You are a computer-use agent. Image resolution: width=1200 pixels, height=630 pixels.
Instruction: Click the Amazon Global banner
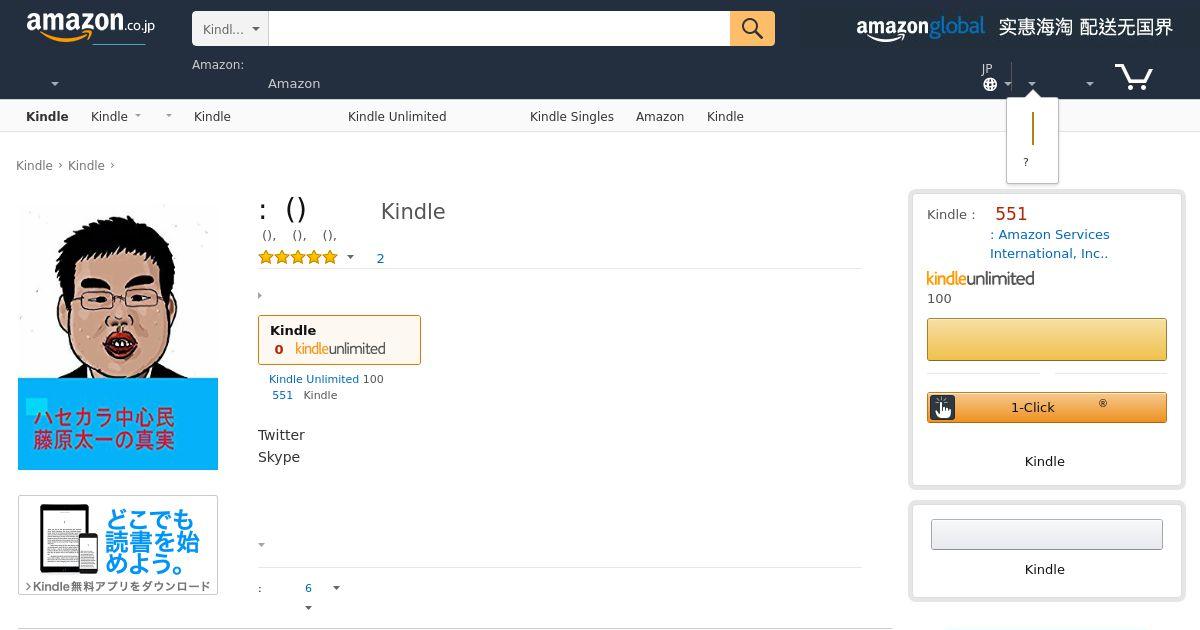1014,28
